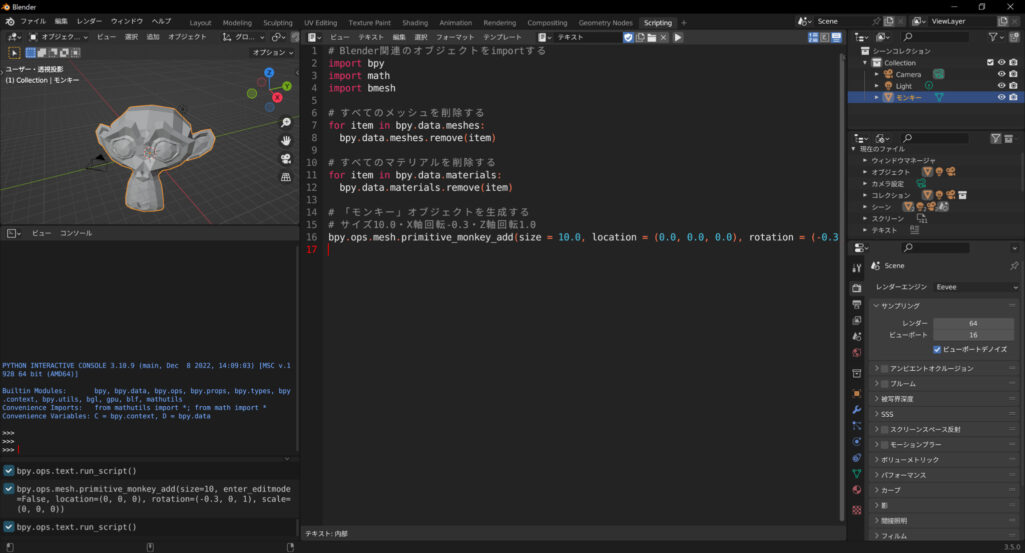This screenshot has height=553, width=1025.
Task: Adjust the ビューポート samples value 16
Action: [x=973, y=335]
